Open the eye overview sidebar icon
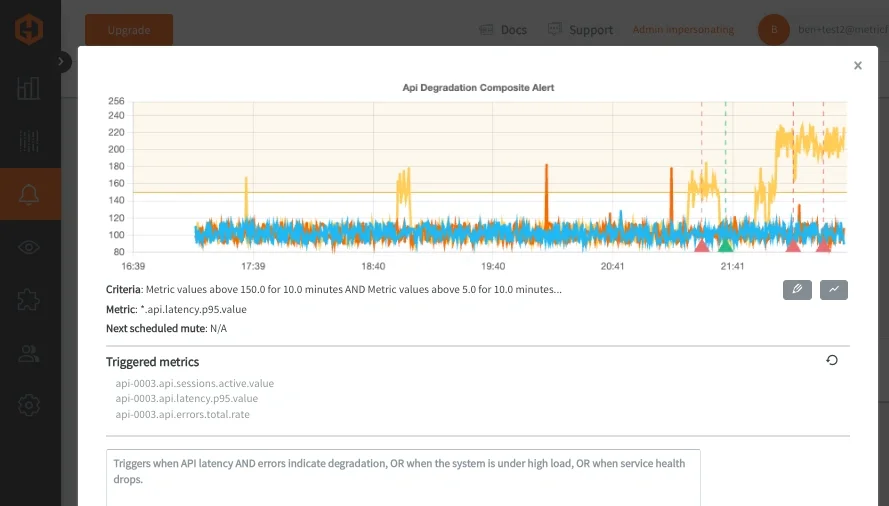 (x=29, y=247)
